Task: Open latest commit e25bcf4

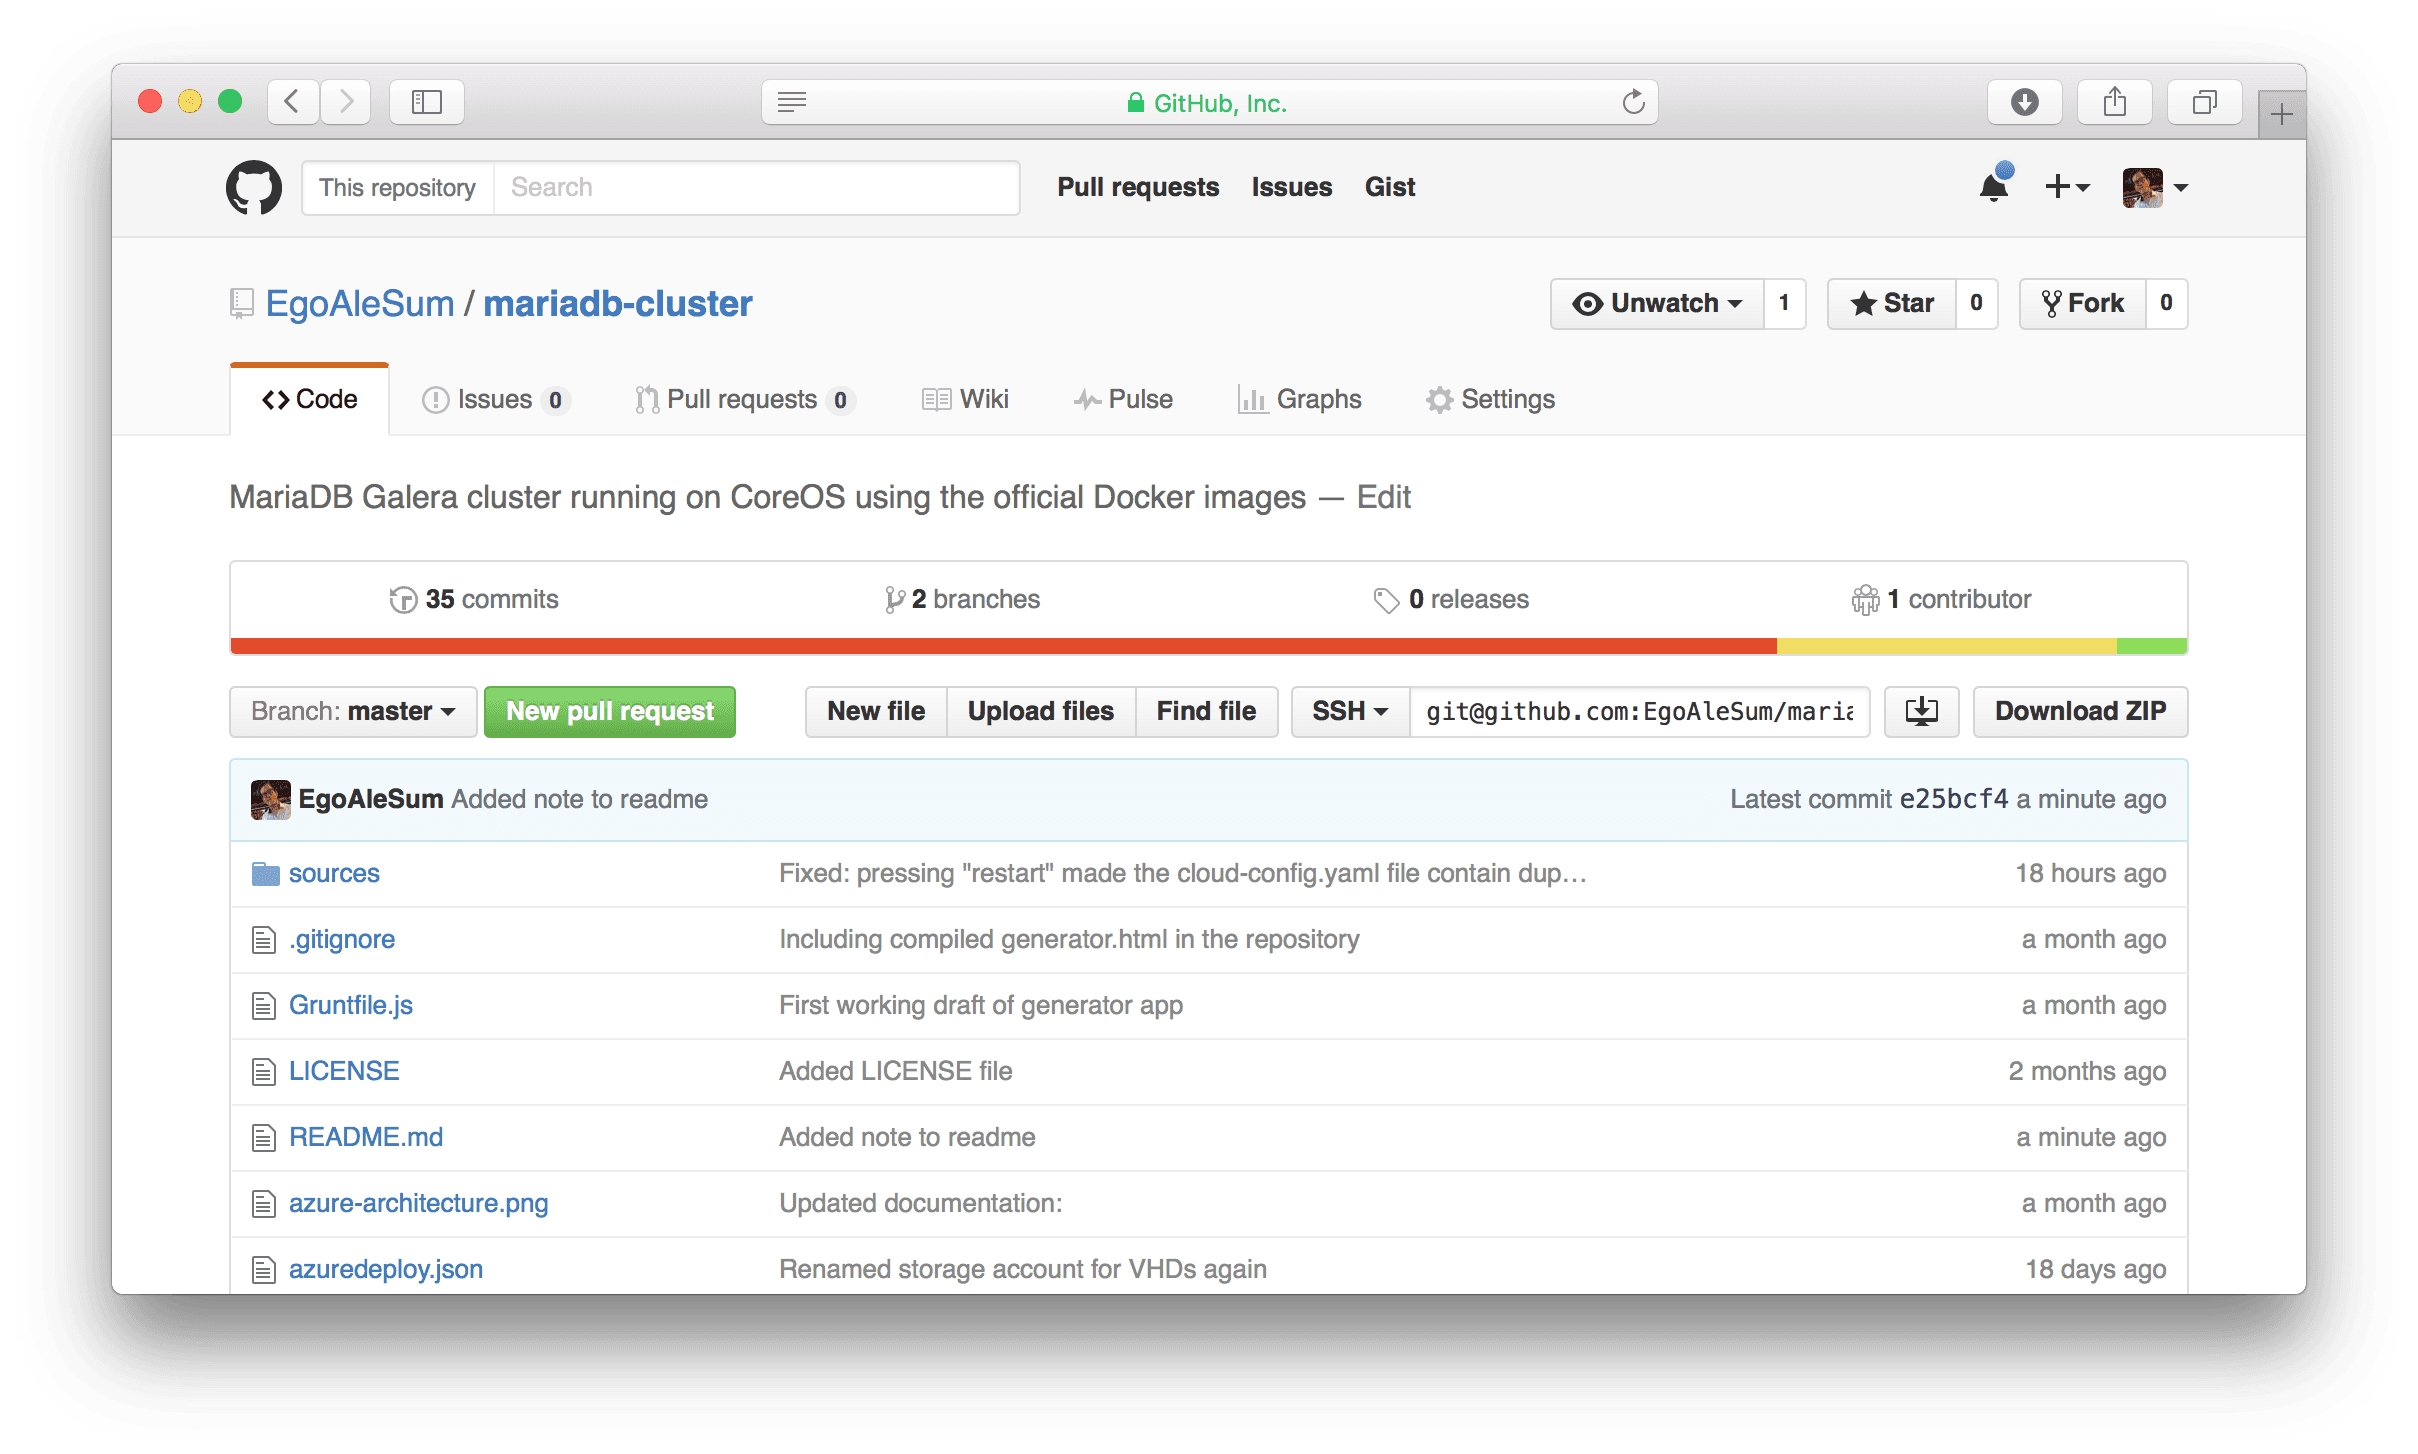Action: [1953, 799]
